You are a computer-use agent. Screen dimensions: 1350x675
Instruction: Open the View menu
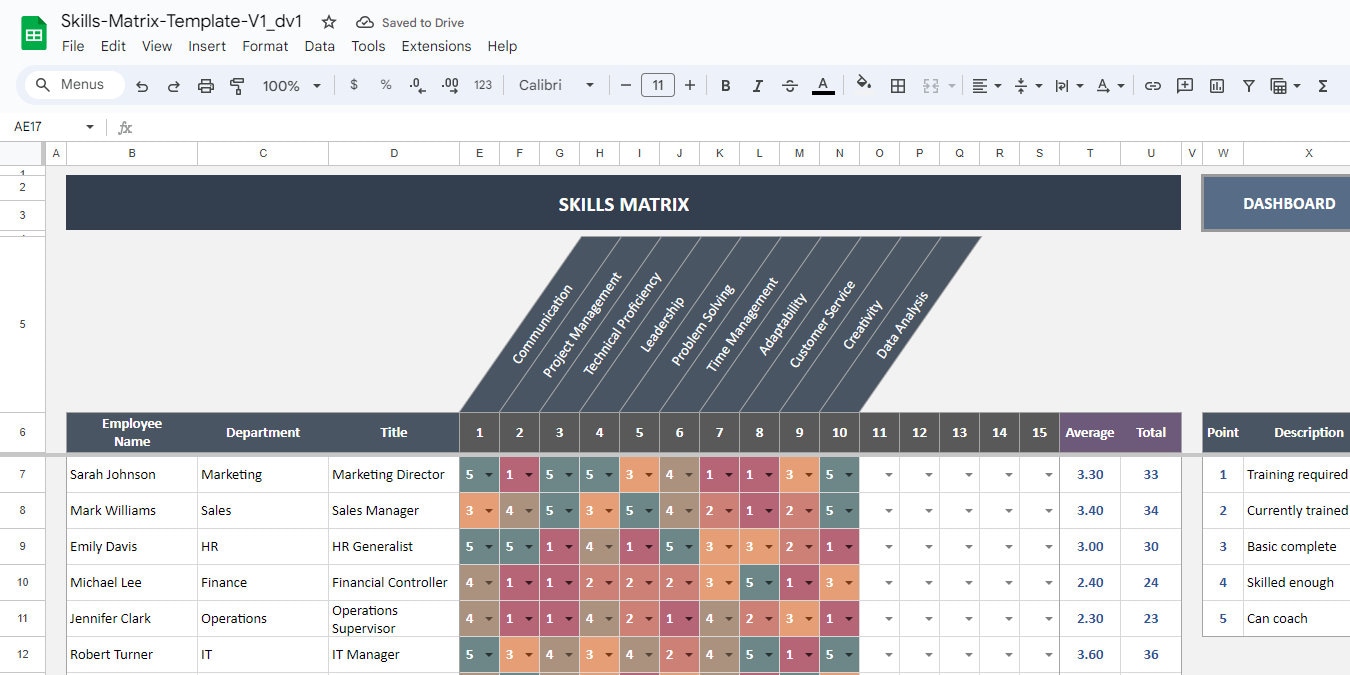(157, 46)
